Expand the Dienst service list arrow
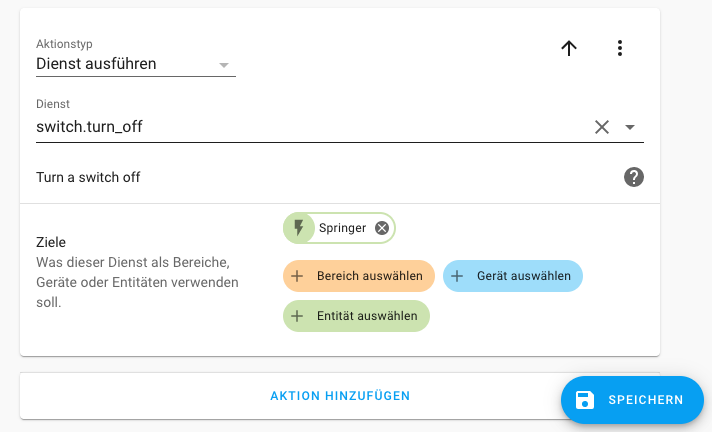Image resolution: width=712 pixels, height=432 pixels. [x=630, y=127]
